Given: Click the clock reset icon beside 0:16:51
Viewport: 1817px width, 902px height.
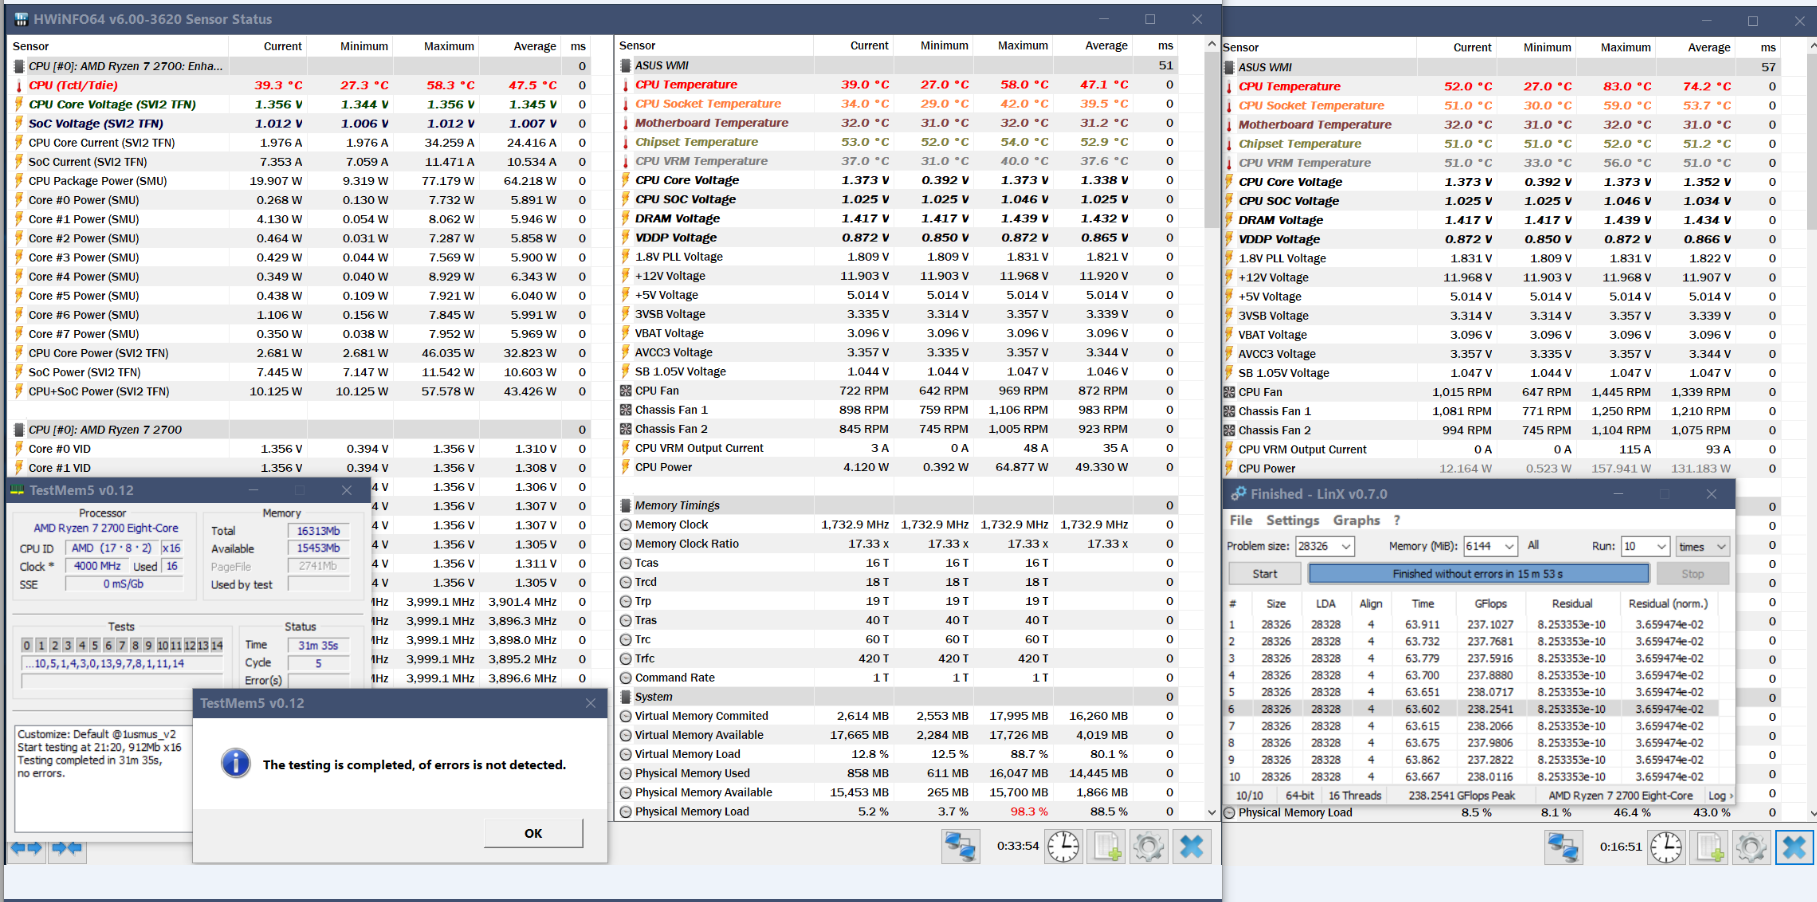Looking at the screenshot, I should point(1667,848).
